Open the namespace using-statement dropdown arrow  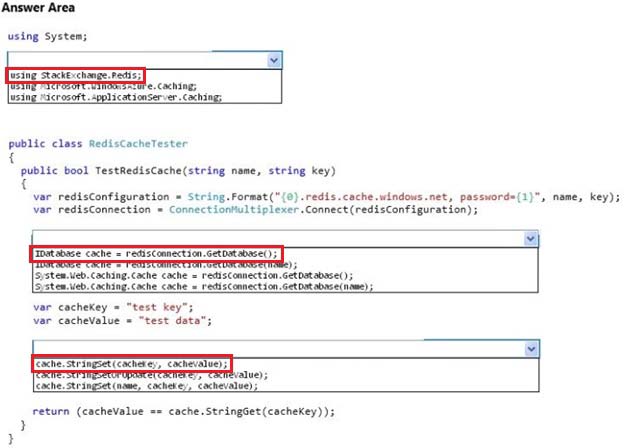click(274, 60)
